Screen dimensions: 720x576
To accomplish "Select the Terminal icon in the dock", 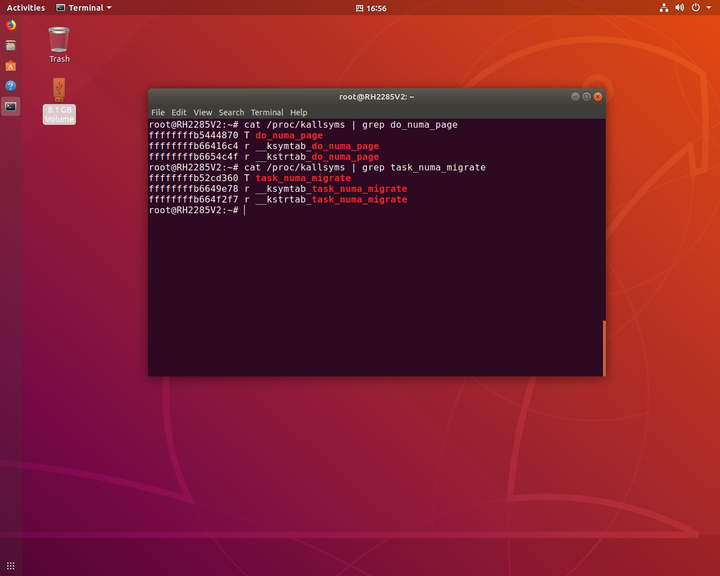I will point(11,107).
